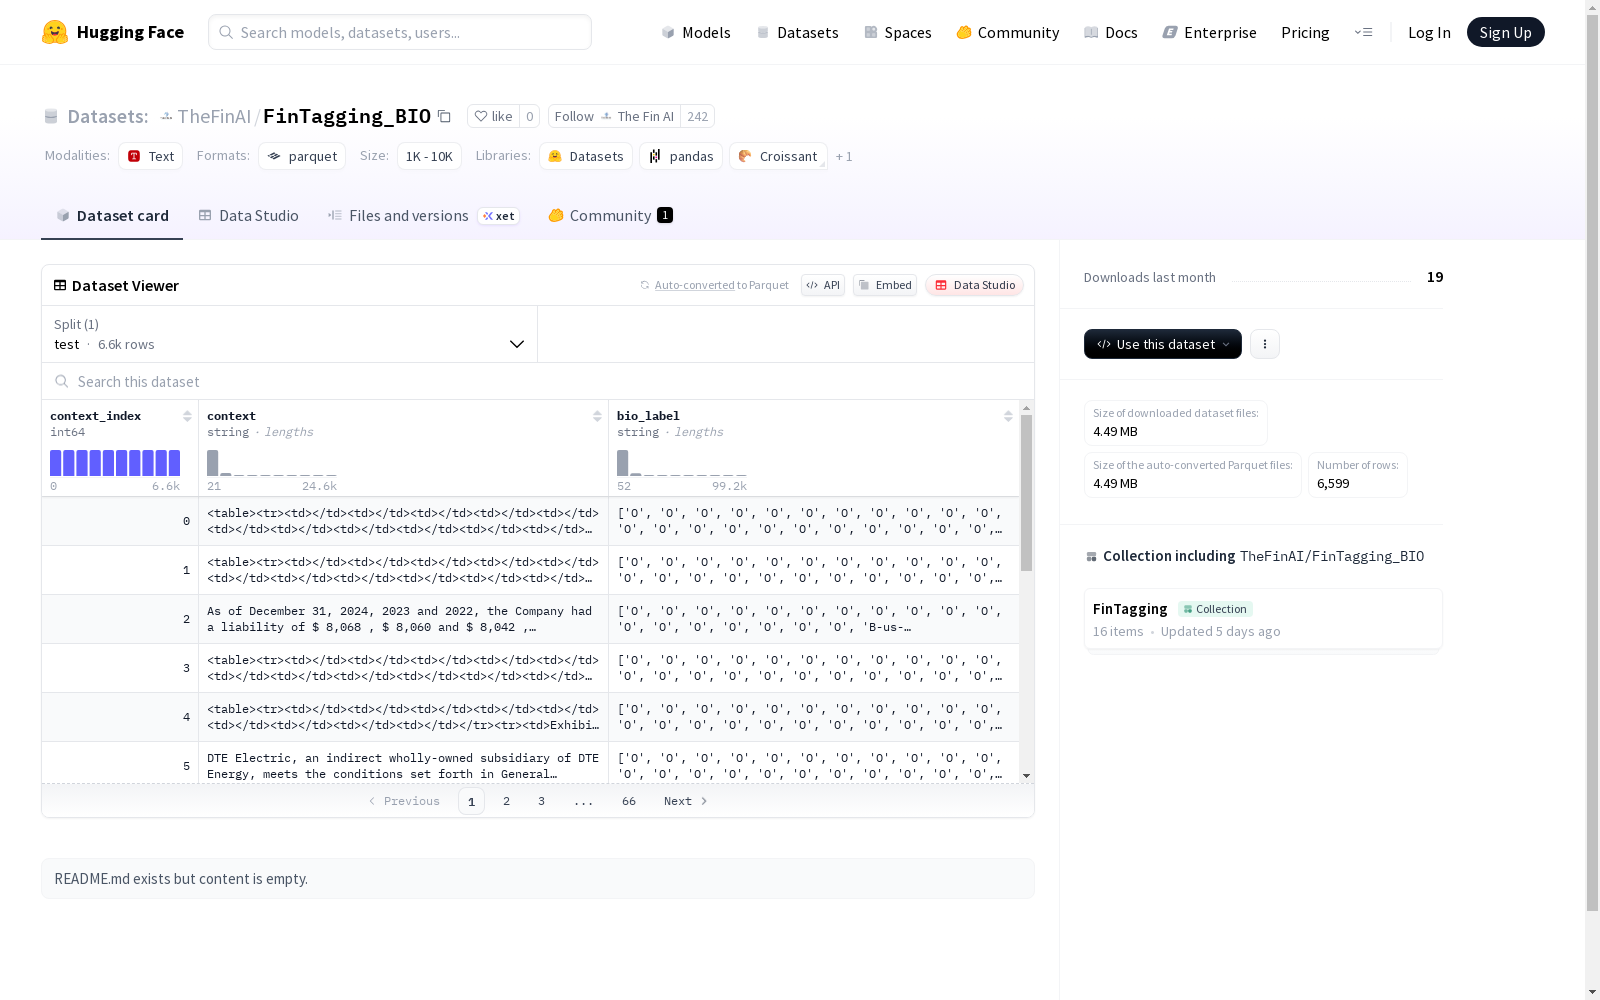
Task: Open the API button in viewer
Action: [823, 285]
